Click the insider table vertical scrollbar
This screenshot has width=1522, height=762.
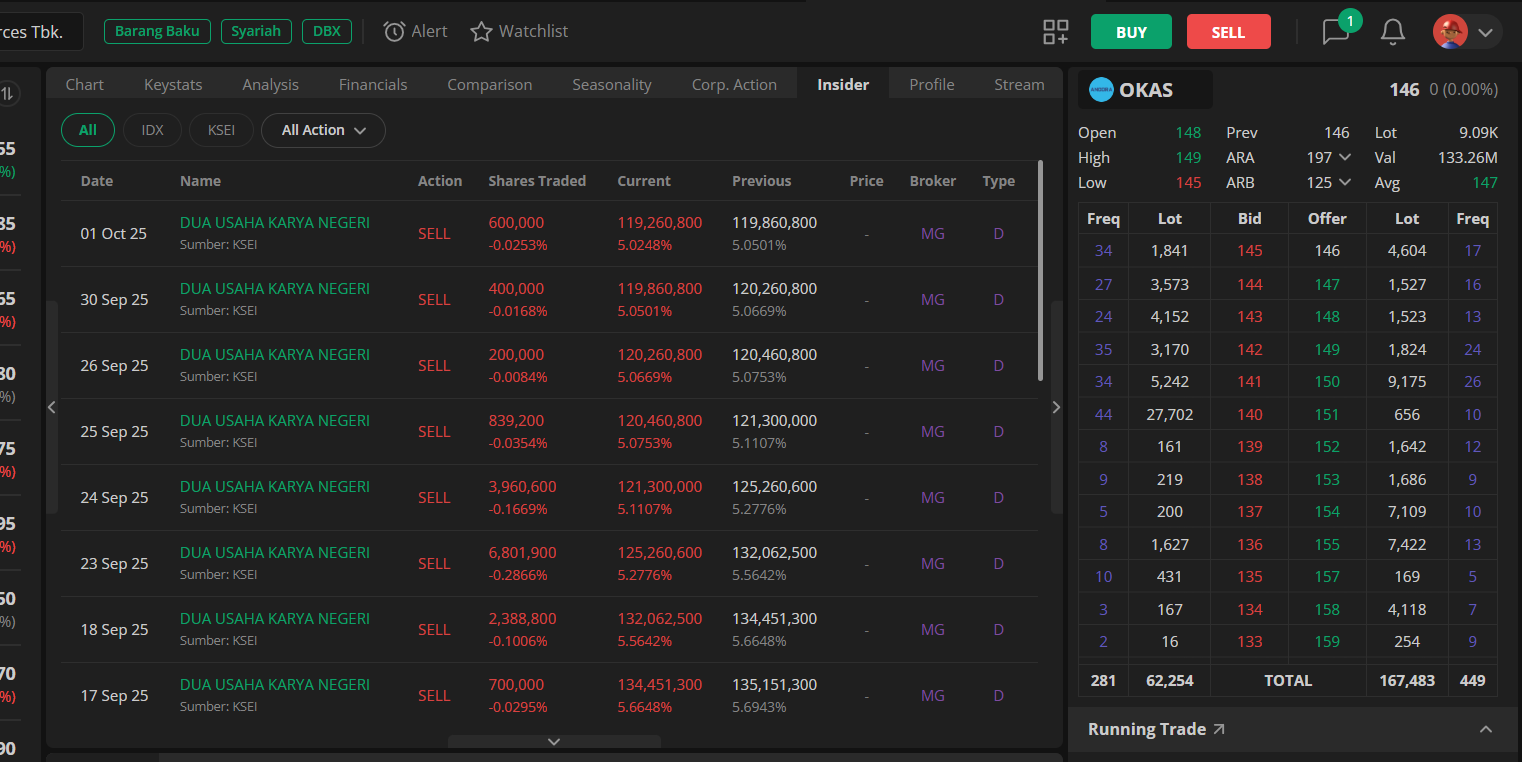pyautogui.click(x=1040, y=270)
